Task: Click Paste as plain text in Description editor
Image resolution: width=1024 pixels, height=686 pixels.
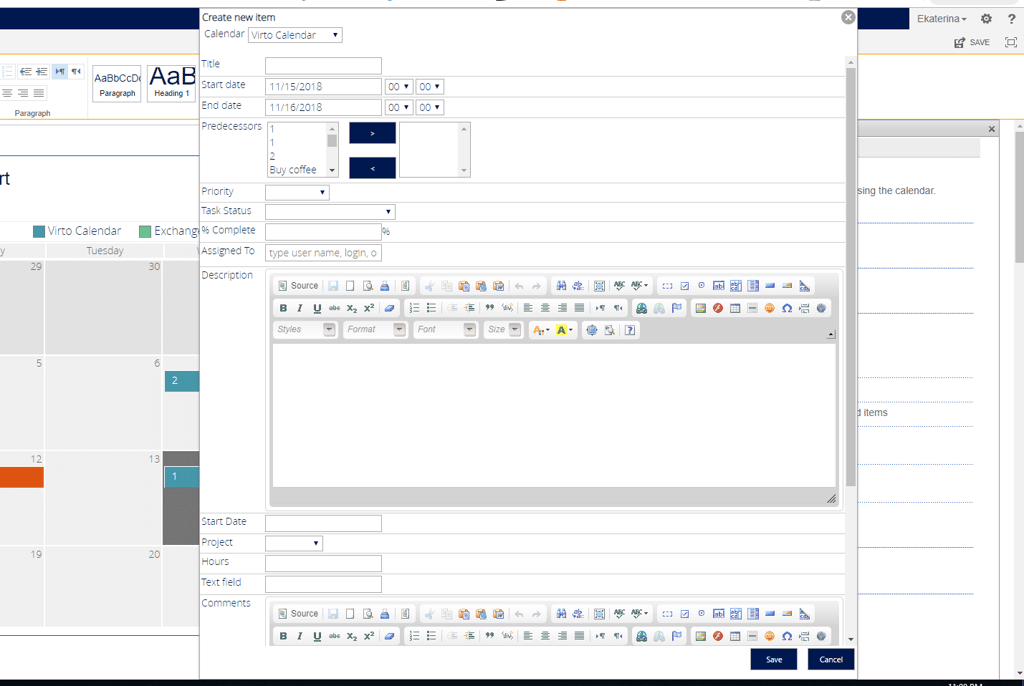Action: coord(481,286)
